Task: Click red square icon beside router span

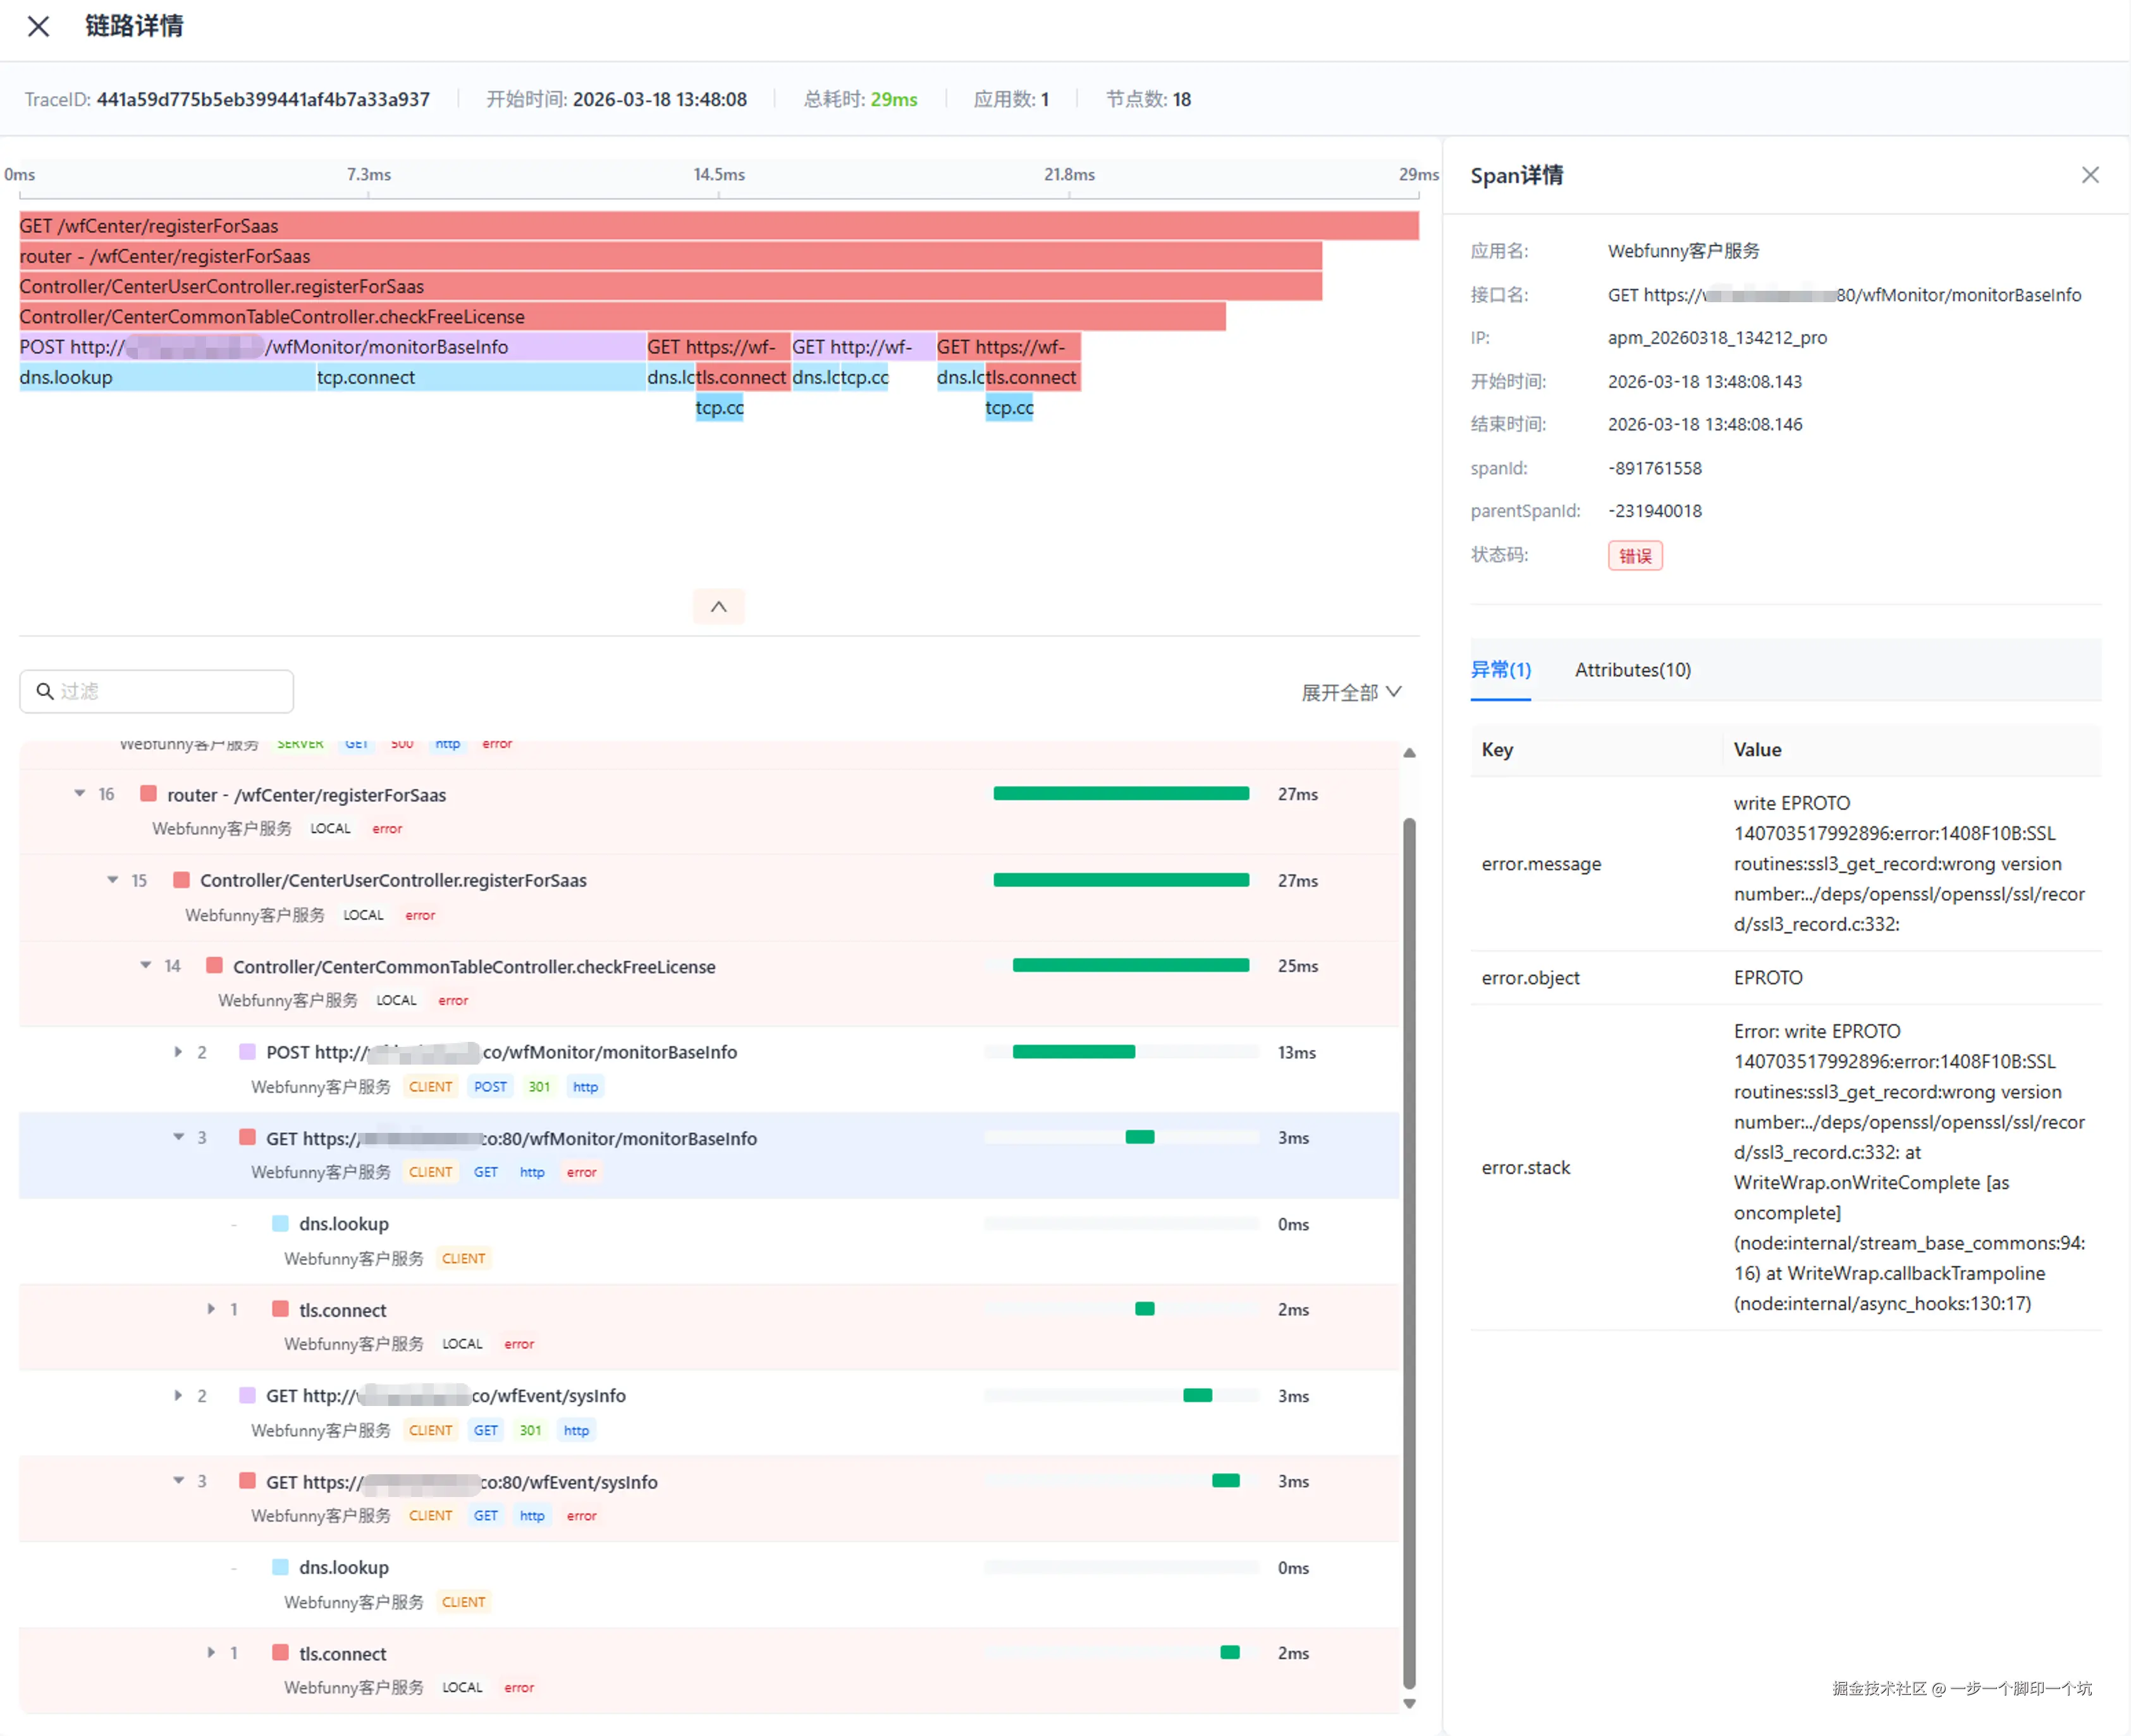Action: click(149, 794)
